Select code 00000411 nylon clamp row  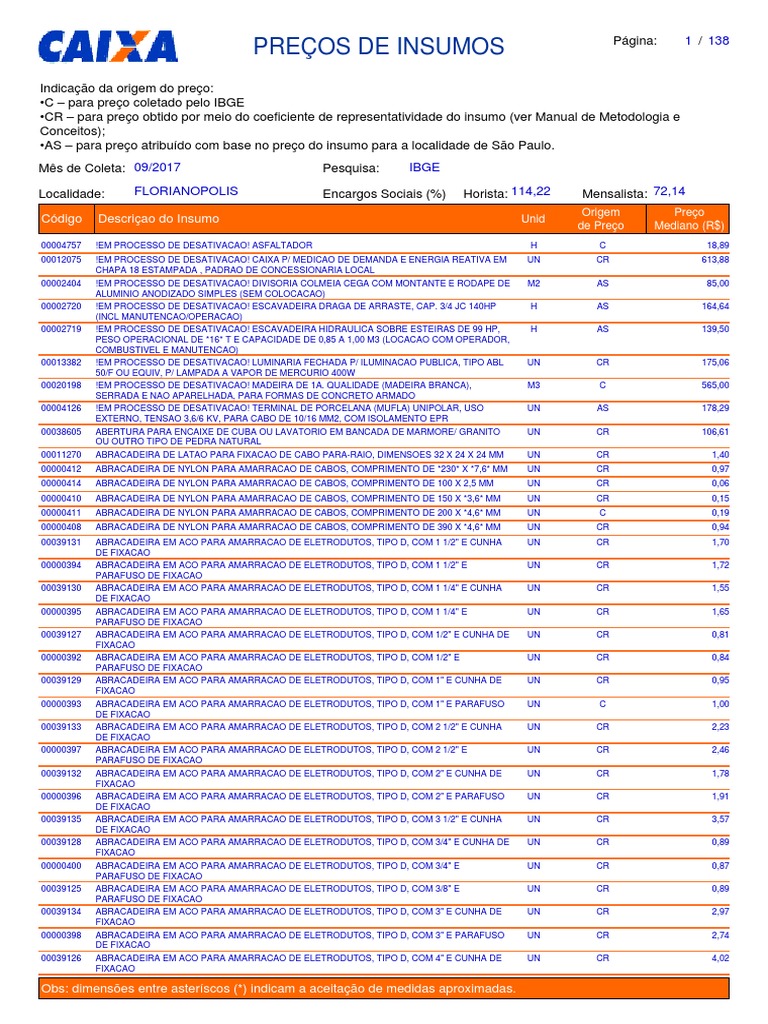pyautogui.click(x=385, y=513)
